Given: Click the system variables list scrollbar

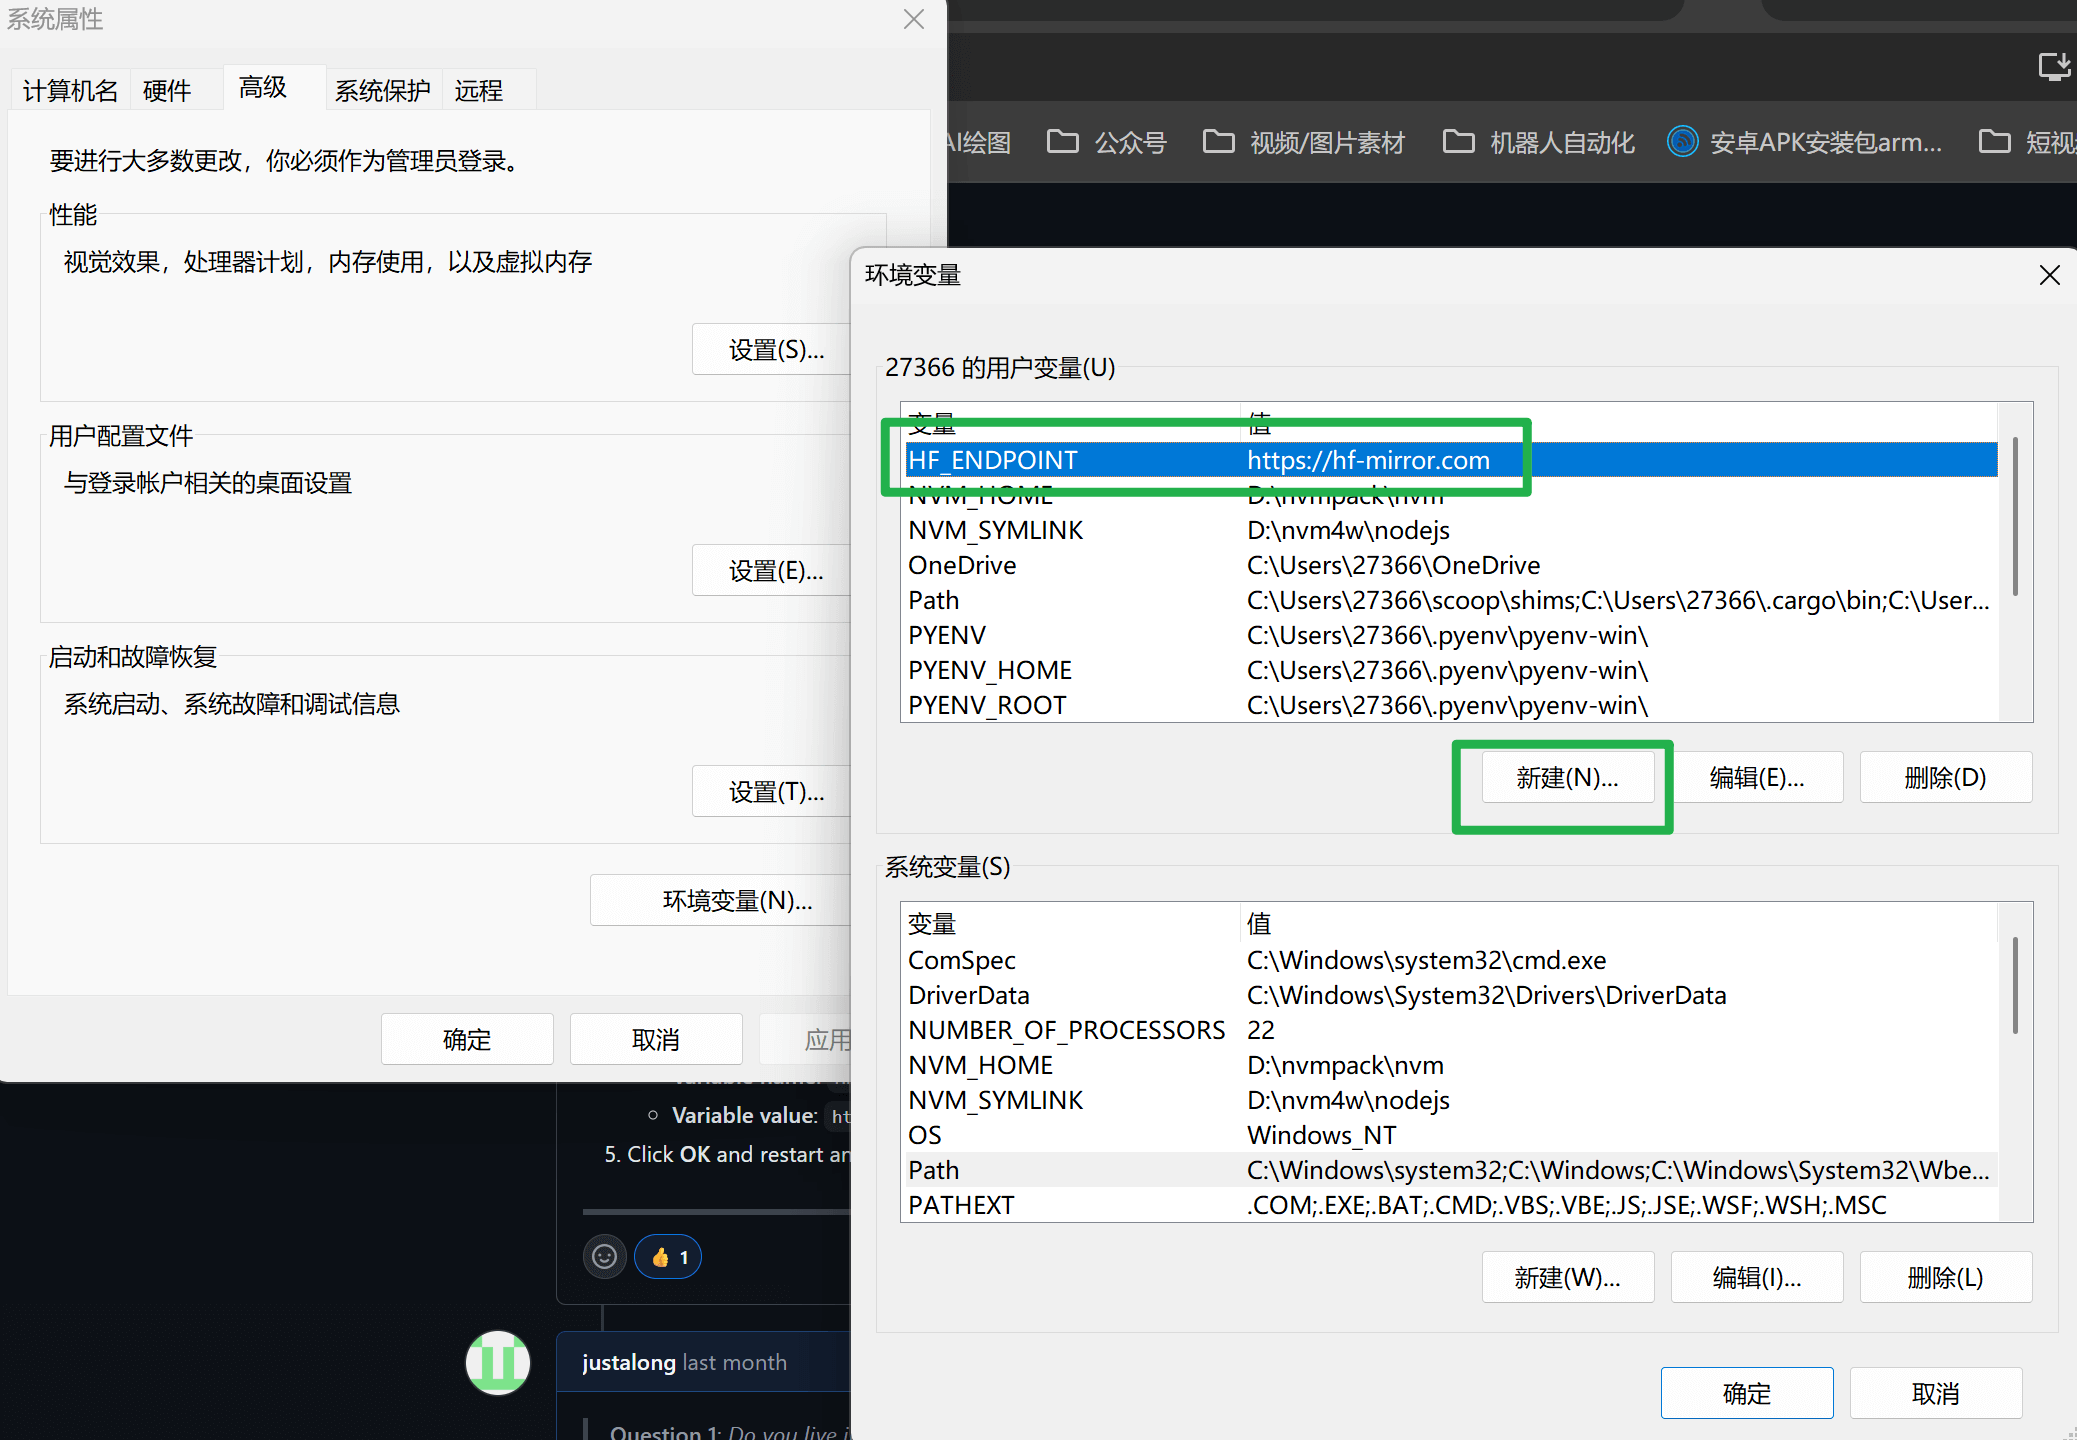Looking at the screenshot, I should (2015, 985).
